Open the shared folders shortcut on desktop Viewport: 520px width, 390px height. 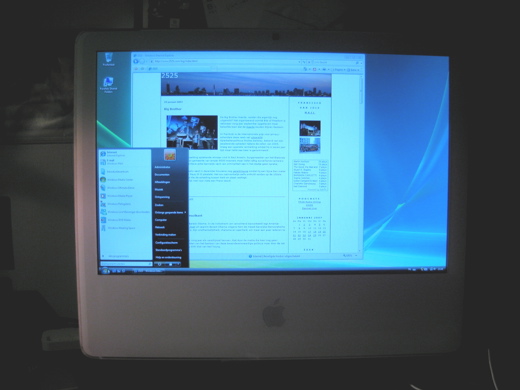click(109, 85)
